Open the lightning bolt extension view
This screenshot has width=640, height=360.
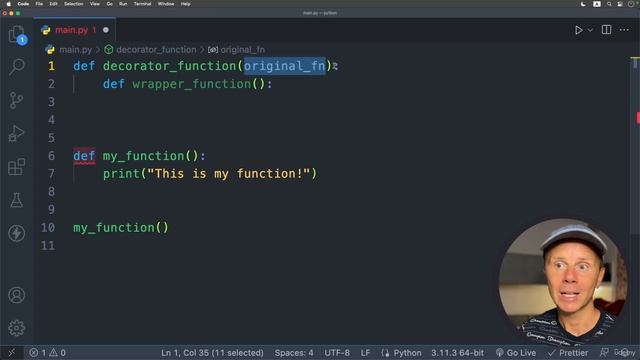[16, 233]
